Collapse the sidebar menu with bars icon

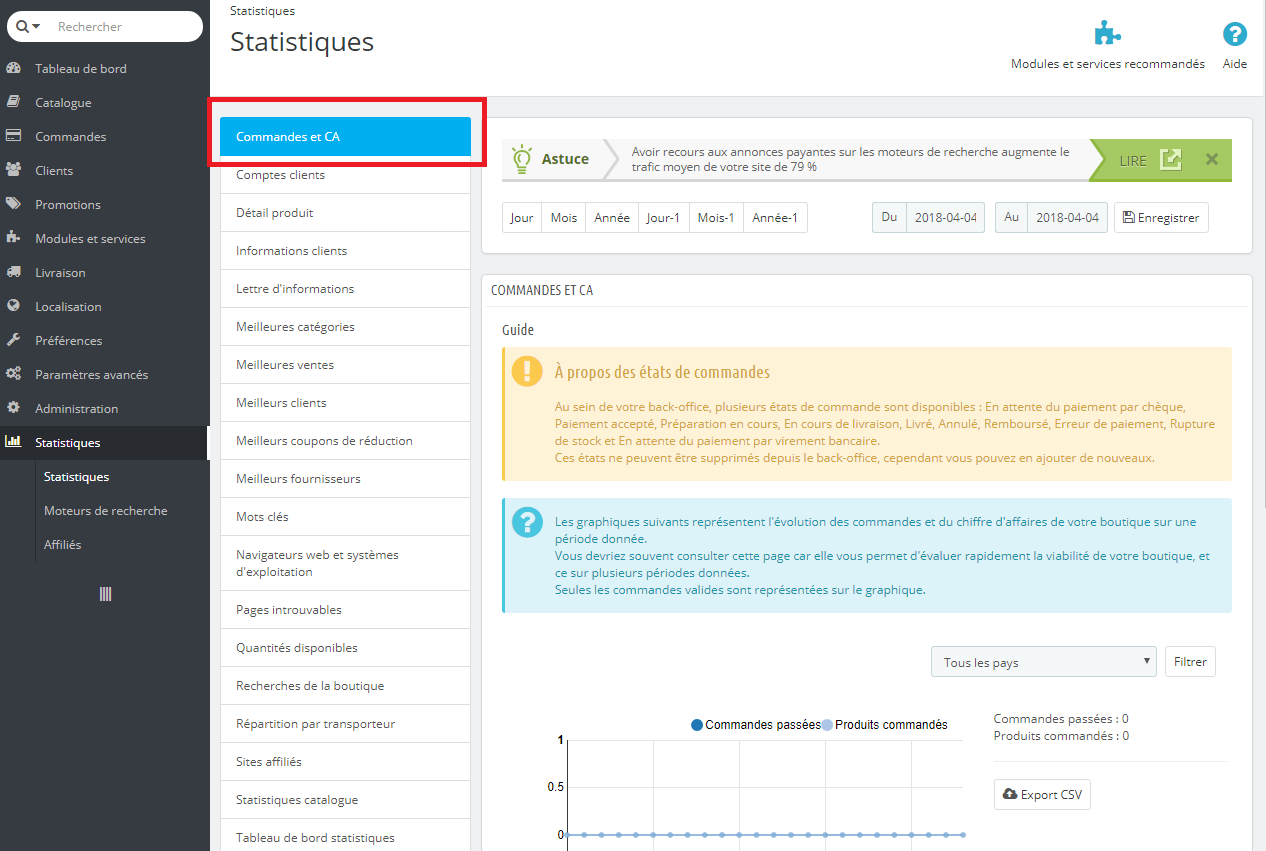click(105, 594)
